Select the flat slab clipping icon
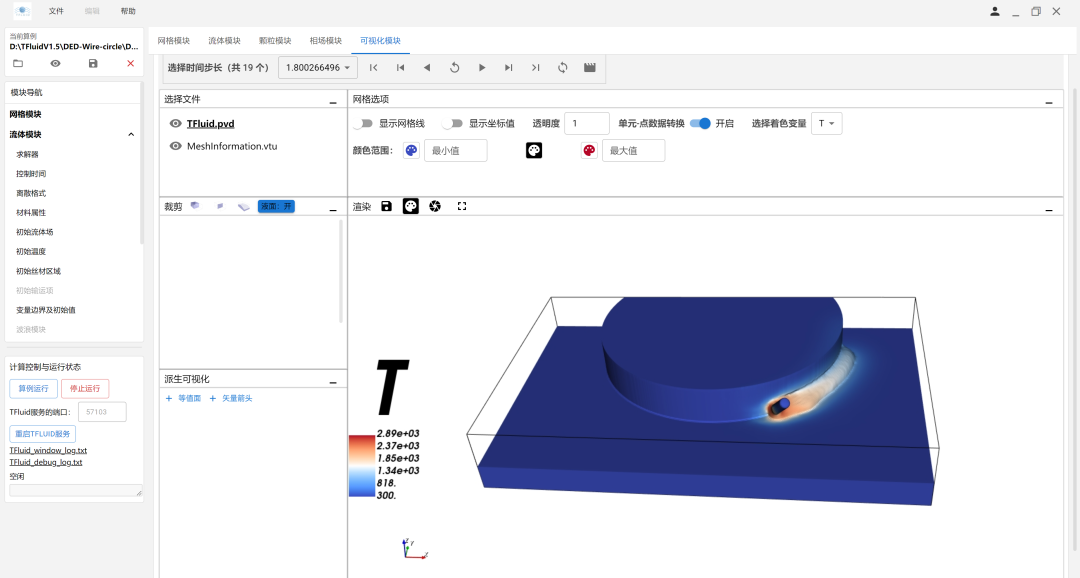The width and height of the screenshot is (1080, 578). (244, 207)
